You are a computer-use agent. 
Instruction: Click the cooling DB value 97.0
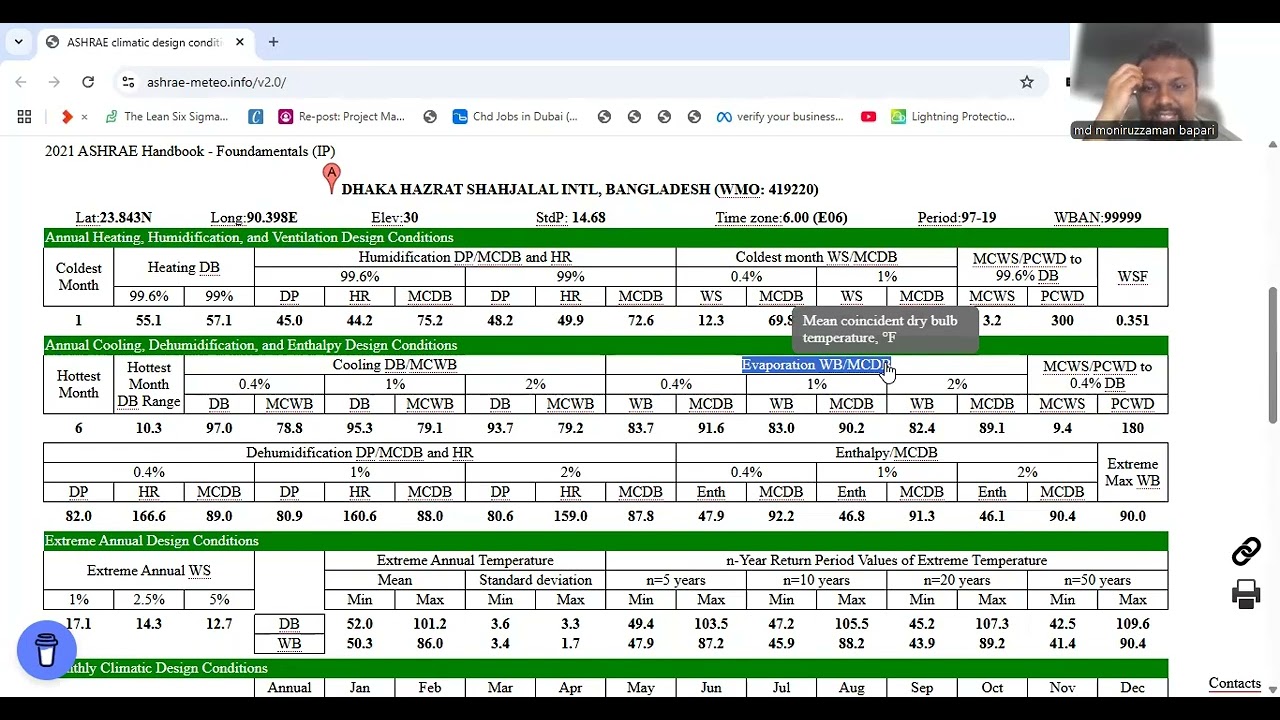pyautogui.click(x=219, y=428)
